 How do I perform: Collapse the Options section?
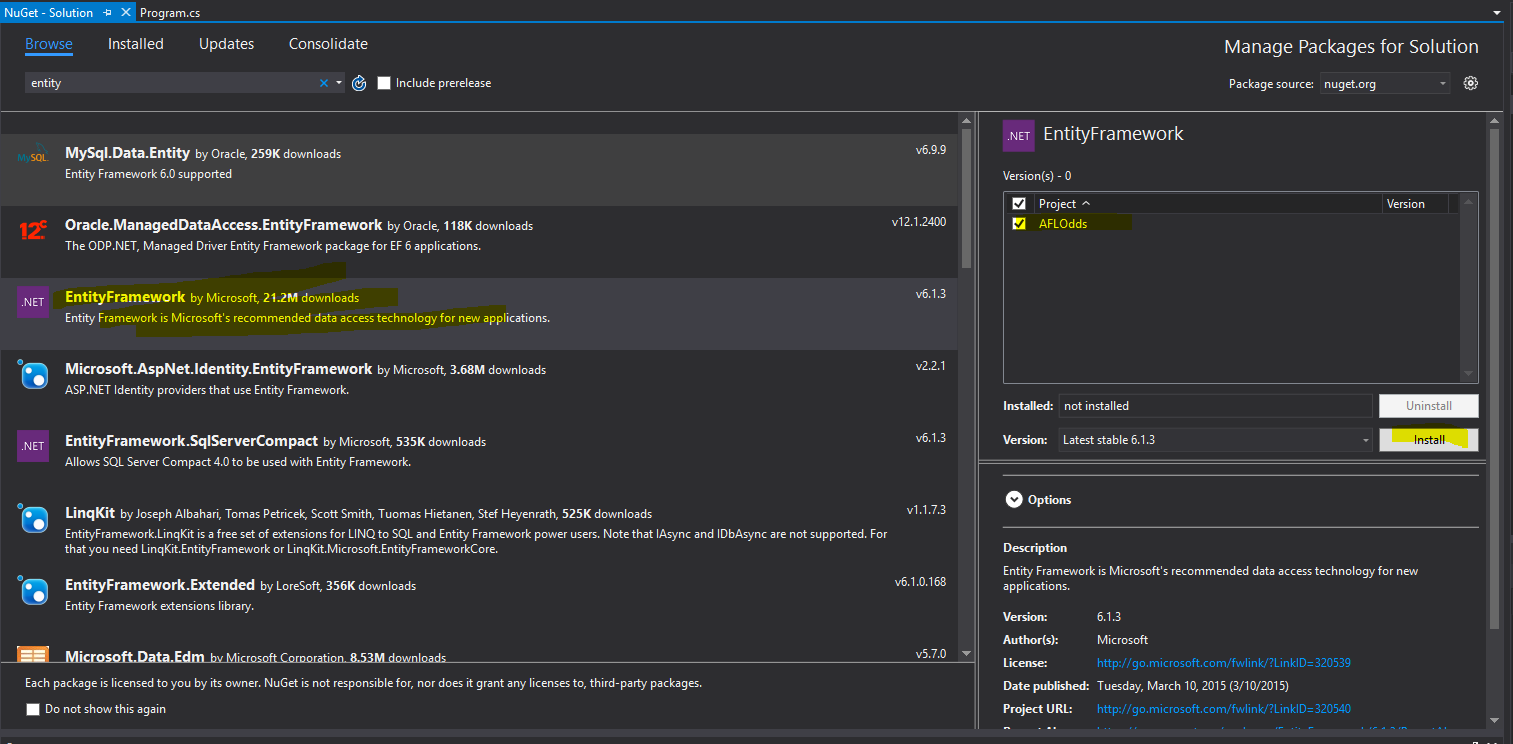point(1014,499)
